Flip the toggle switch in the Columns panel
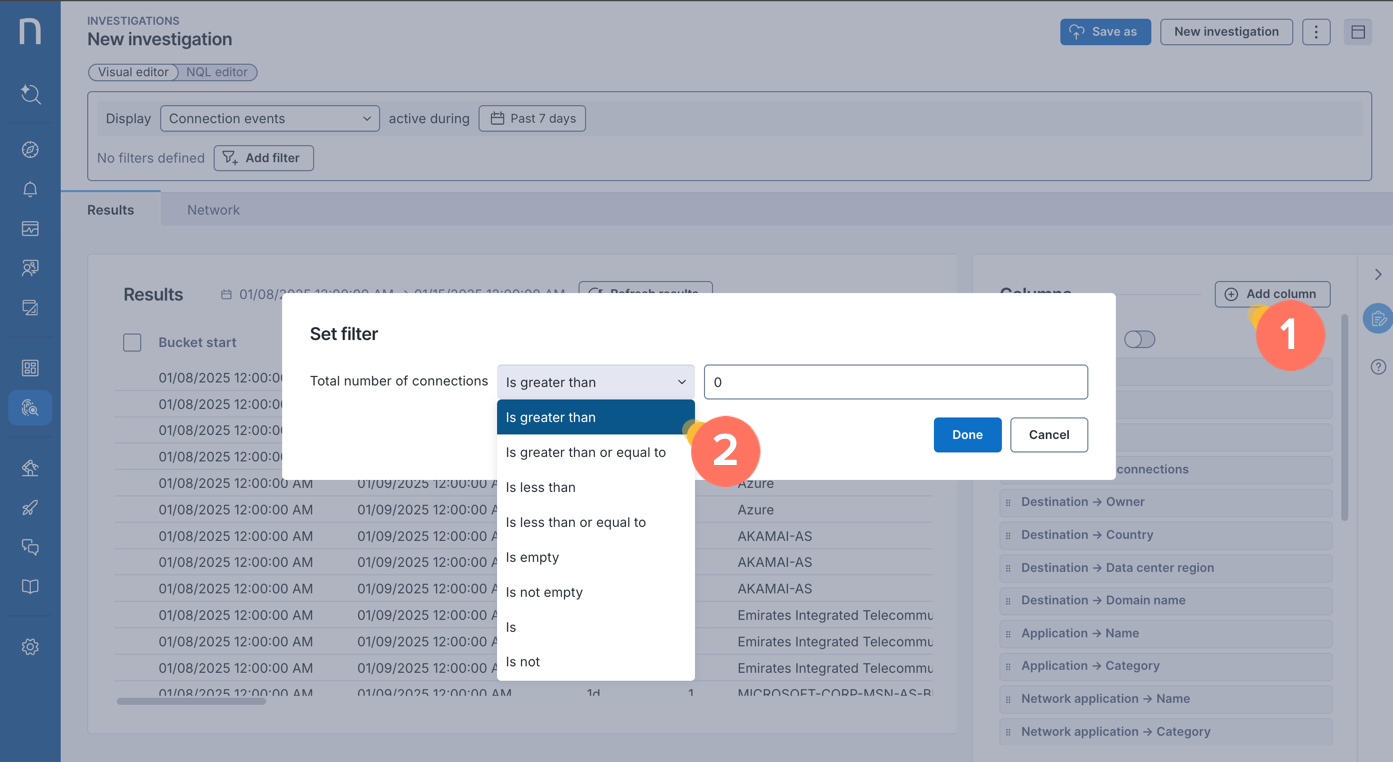1393x762 pixels. (x=1139, y=340)
